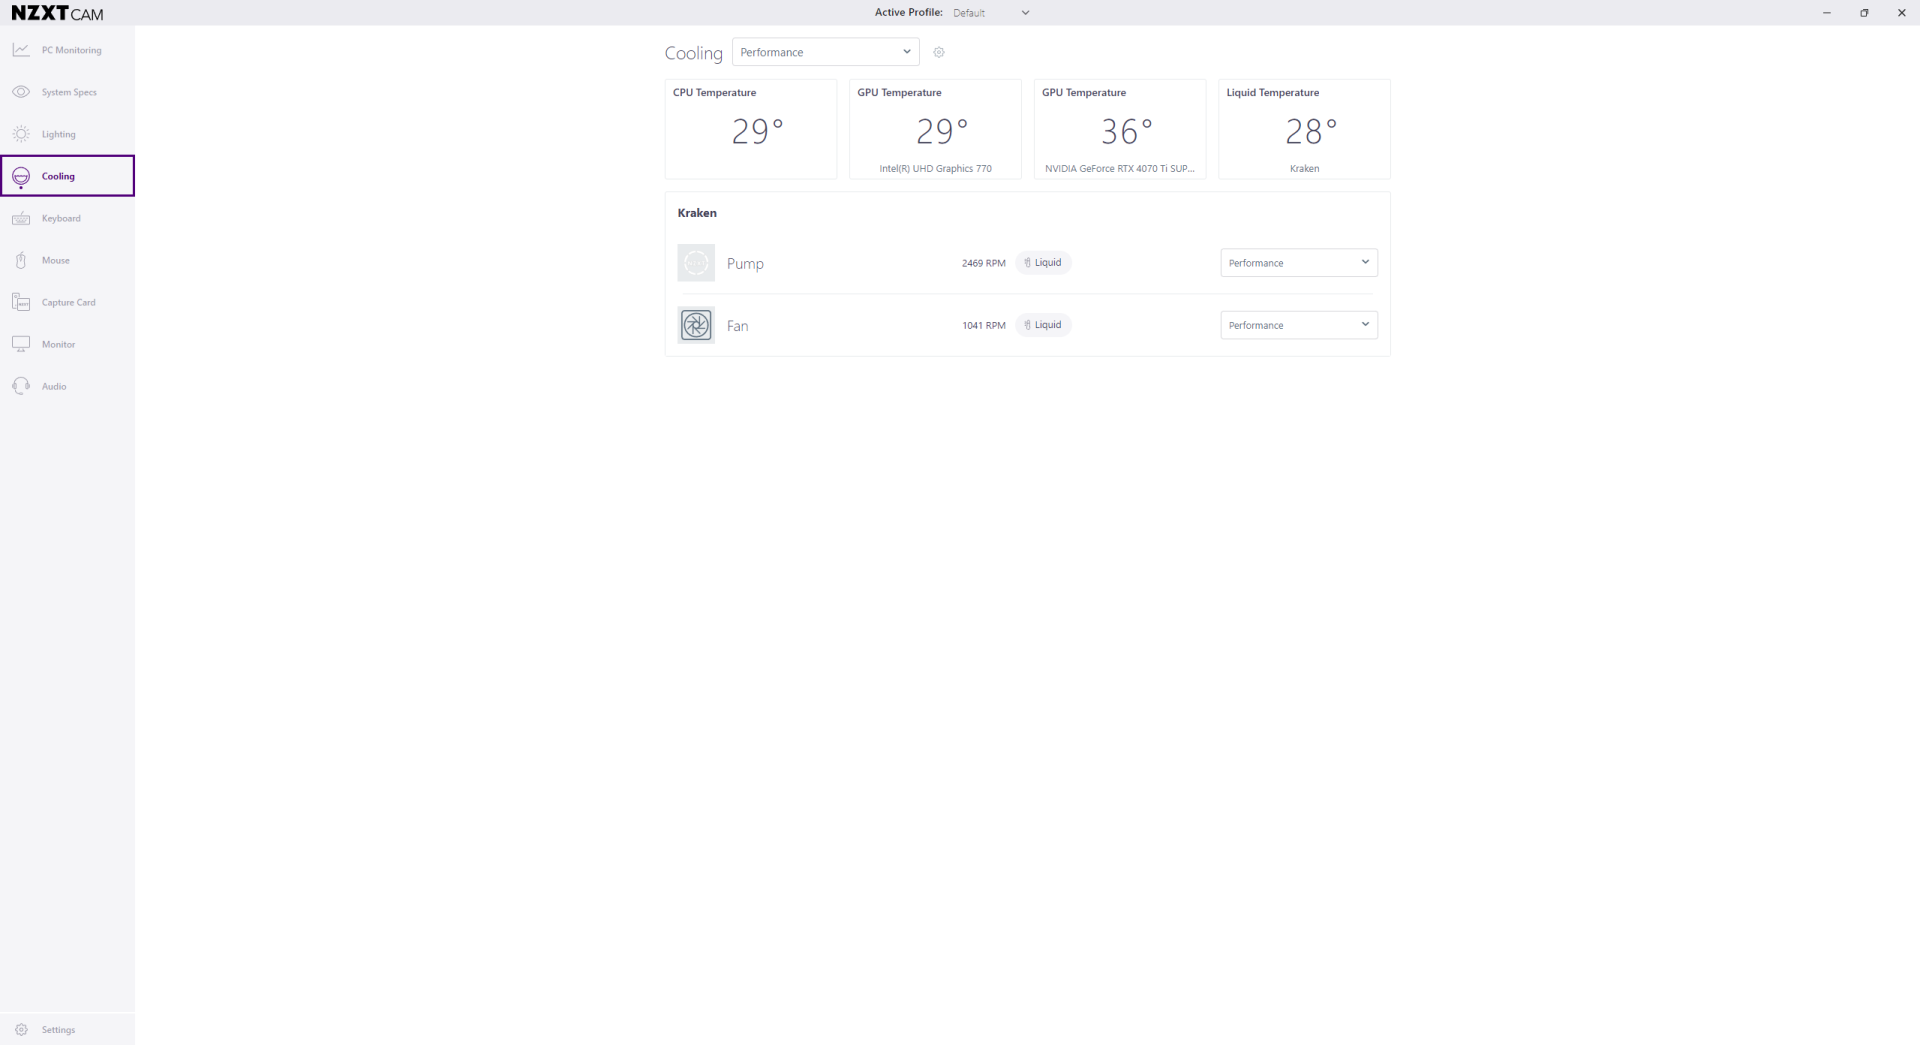Open the PC Monitoring chart icon
Screen dimensions: 1920x1045
pos(21,50)
